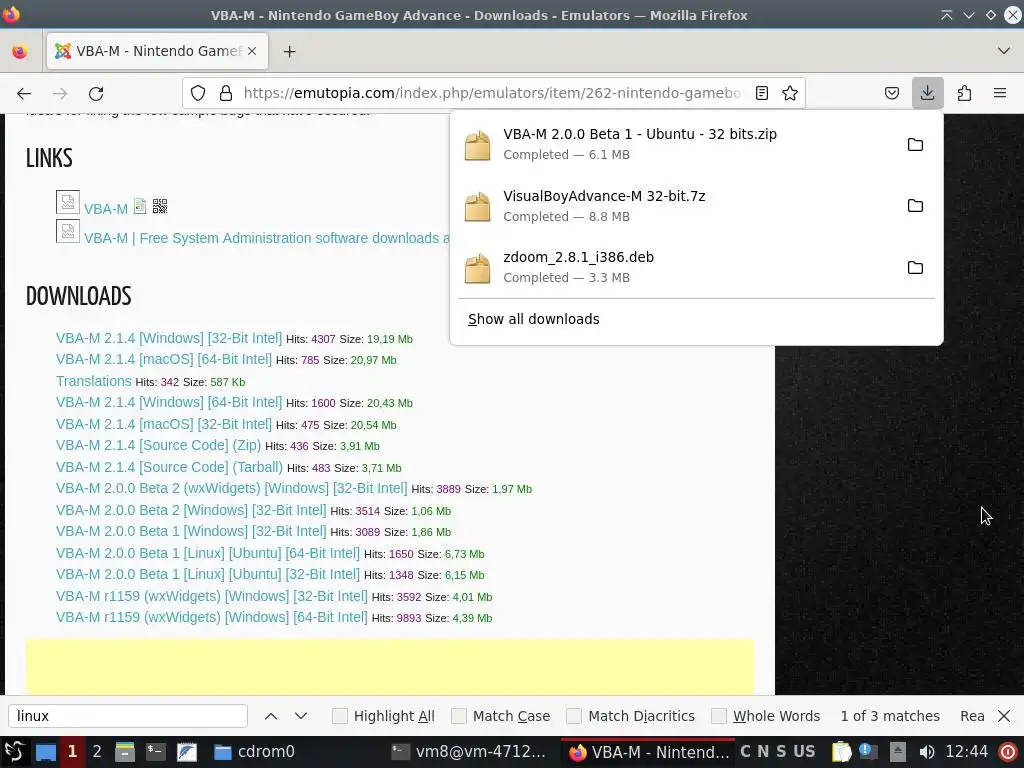Viewport: 1024px width, 768px height.
Task: Show VisualBoyAdvance-M 7z in folder
Action: (x=915, y=206)
